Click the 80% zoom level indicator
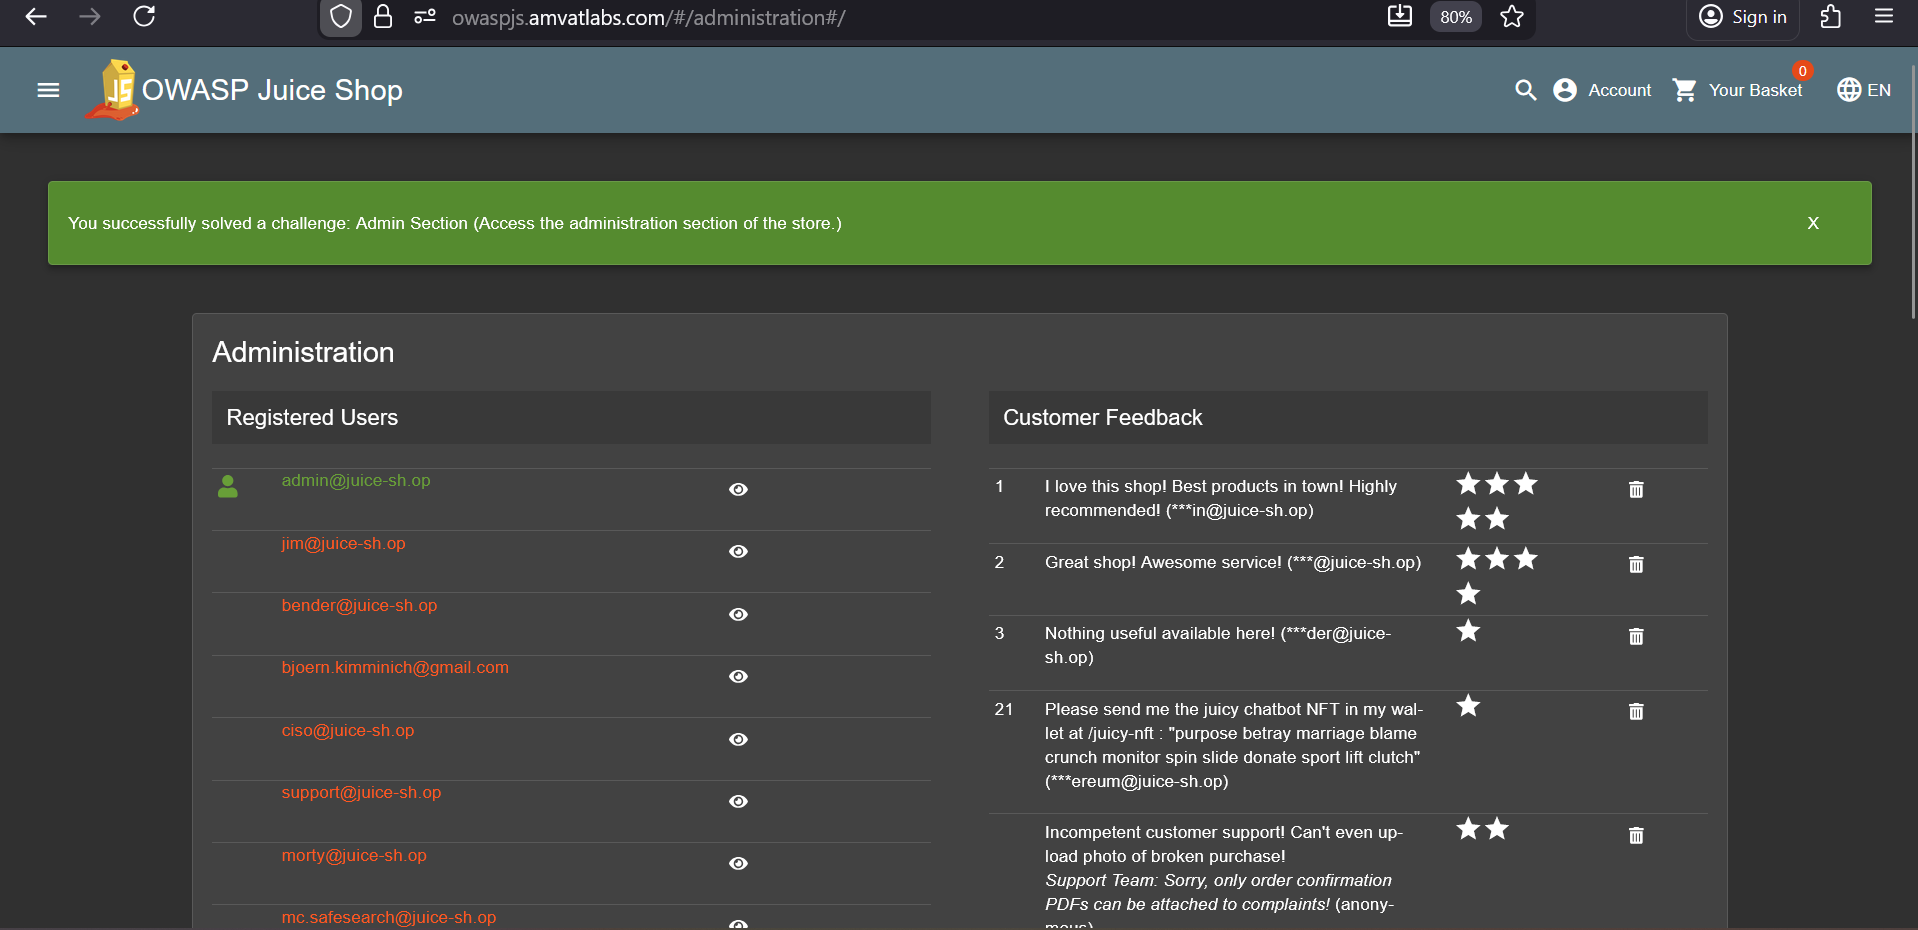This screenshot has width=1918, height=930. [x=1455, y=17]
